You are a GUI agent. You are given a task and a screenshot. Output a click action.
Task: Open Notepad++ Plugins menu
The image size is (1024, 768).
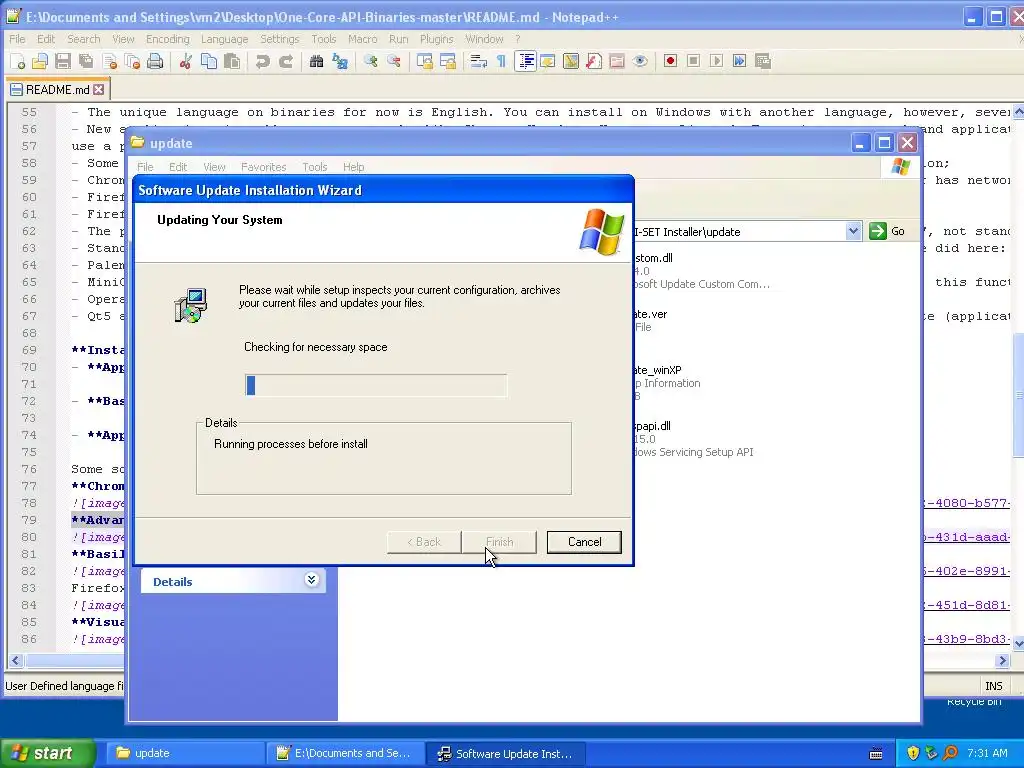(436, 39)
